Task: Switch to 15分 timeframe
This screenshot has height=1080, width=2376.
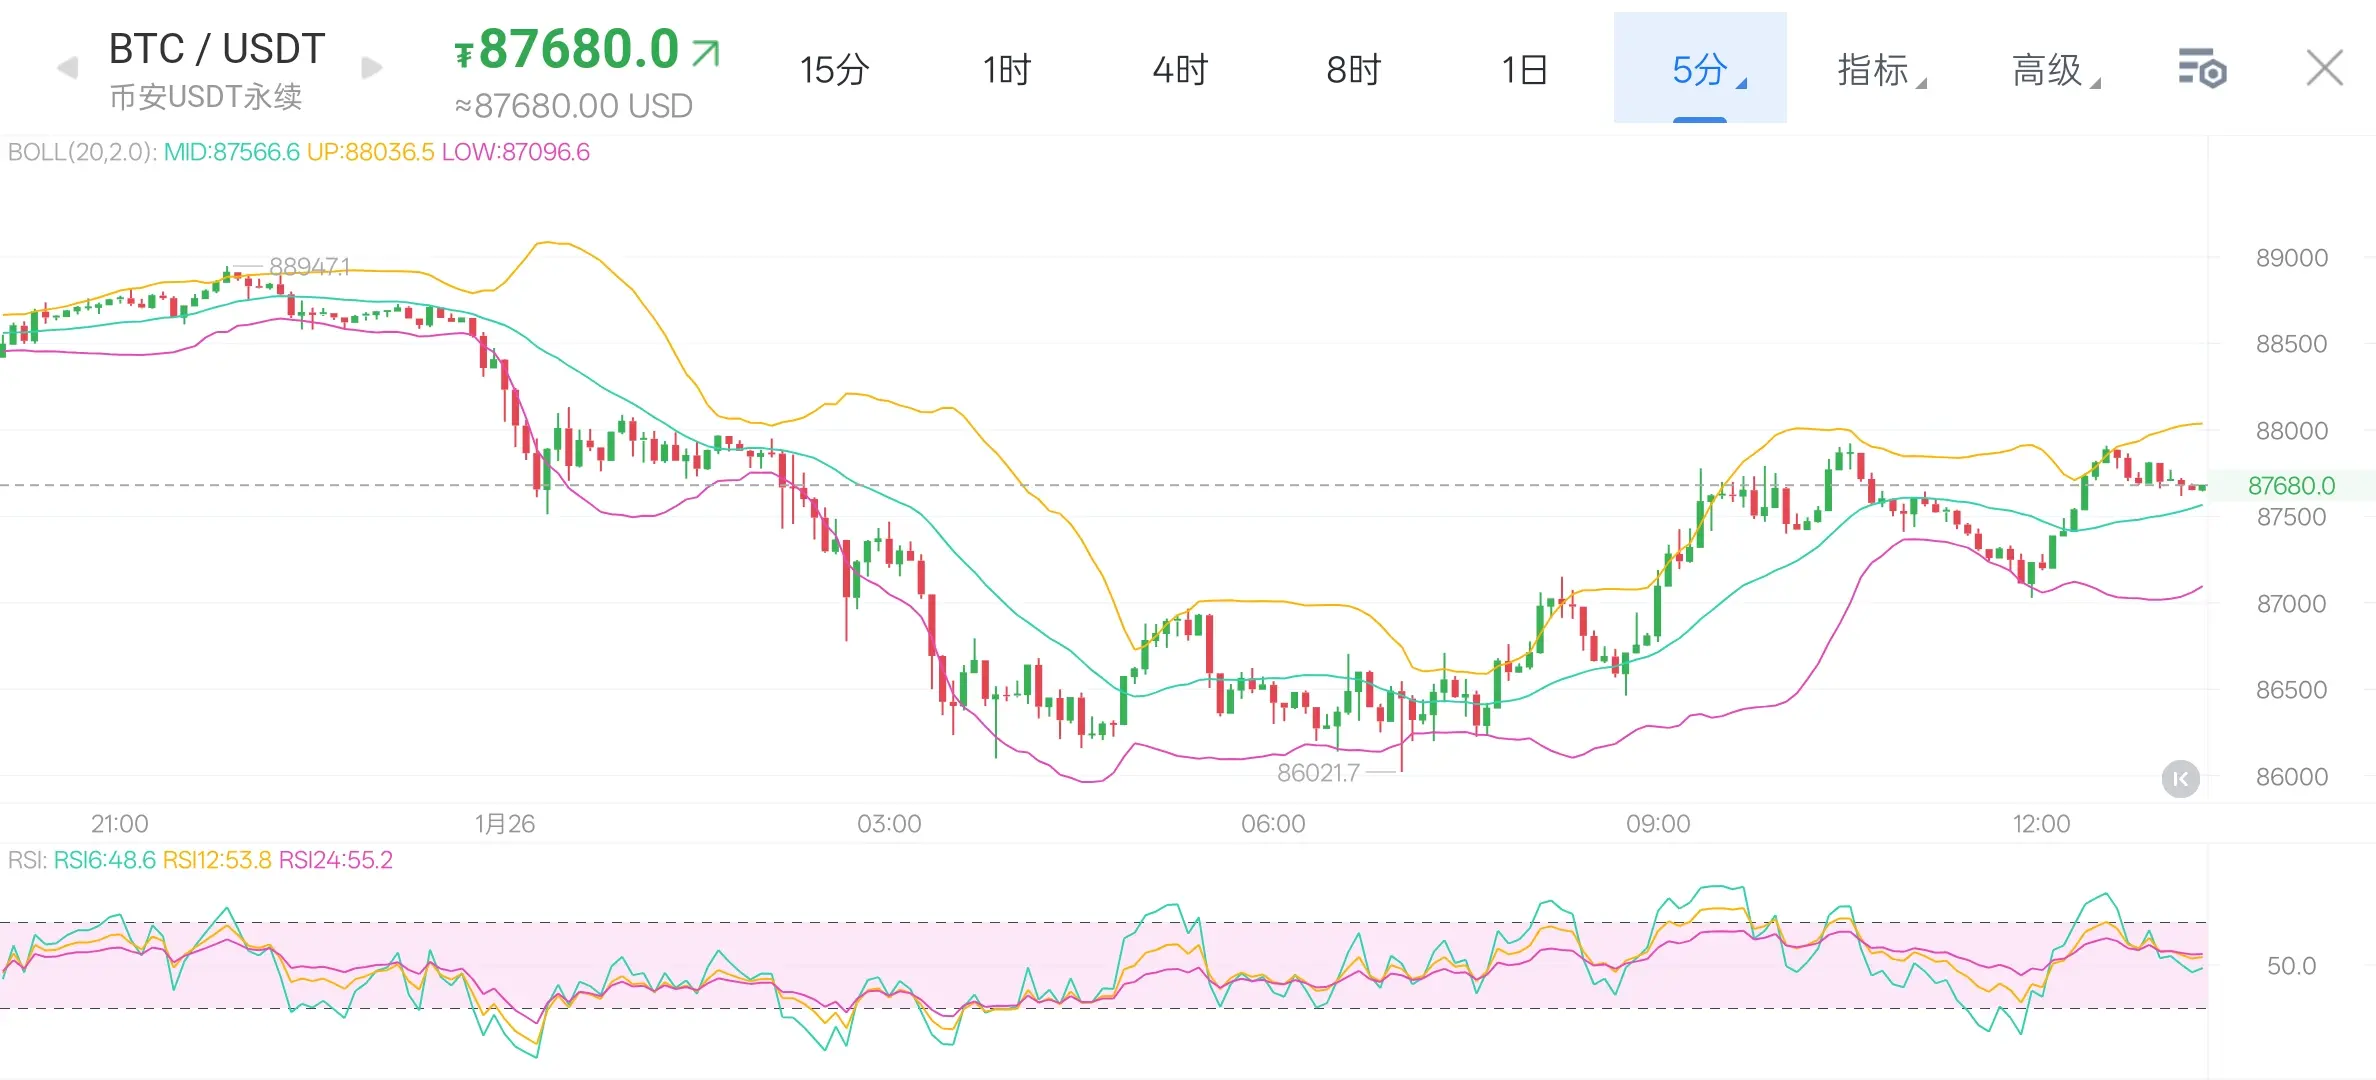Action: [x=834, y=70]
